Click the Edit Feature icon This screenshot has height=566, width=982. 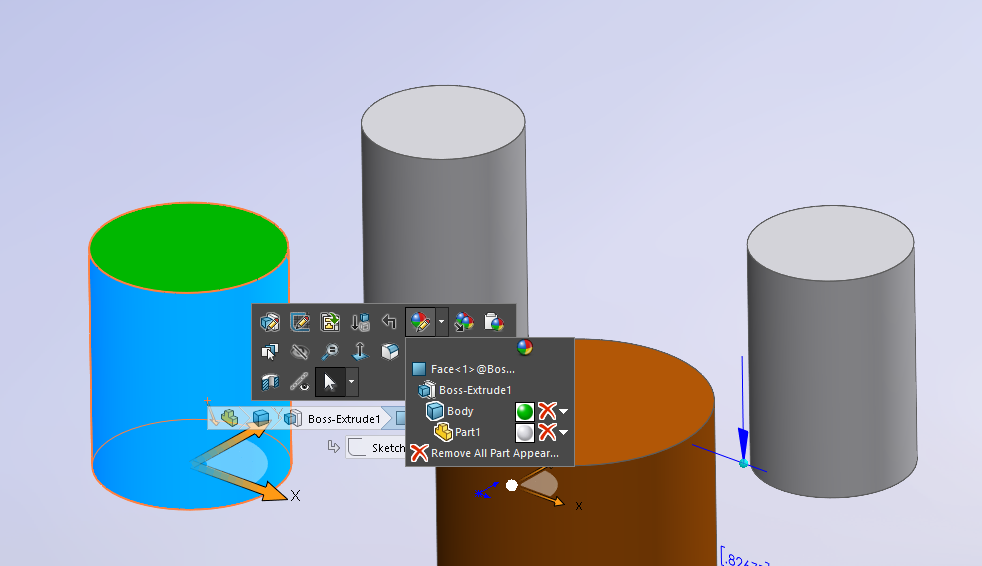coord(269,322)
